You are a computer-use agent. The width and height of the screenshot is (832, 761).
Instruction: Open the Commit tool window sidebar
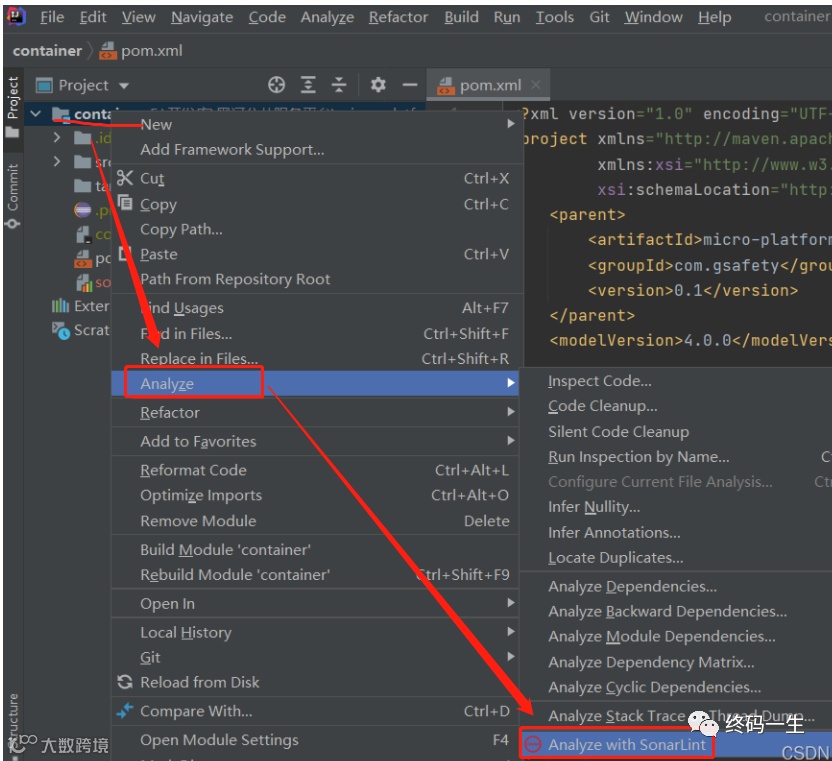click(12, 195)
